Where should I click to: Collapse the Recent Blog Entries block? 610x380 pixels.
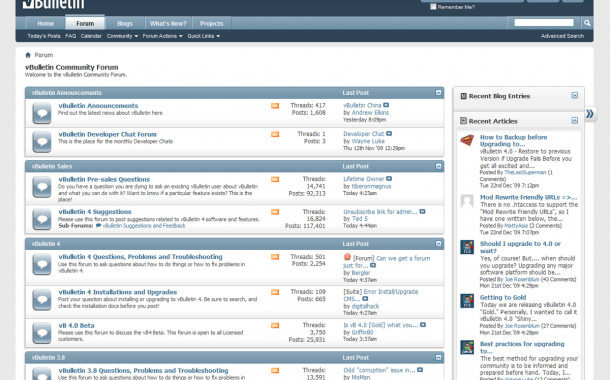coord(575,96)
